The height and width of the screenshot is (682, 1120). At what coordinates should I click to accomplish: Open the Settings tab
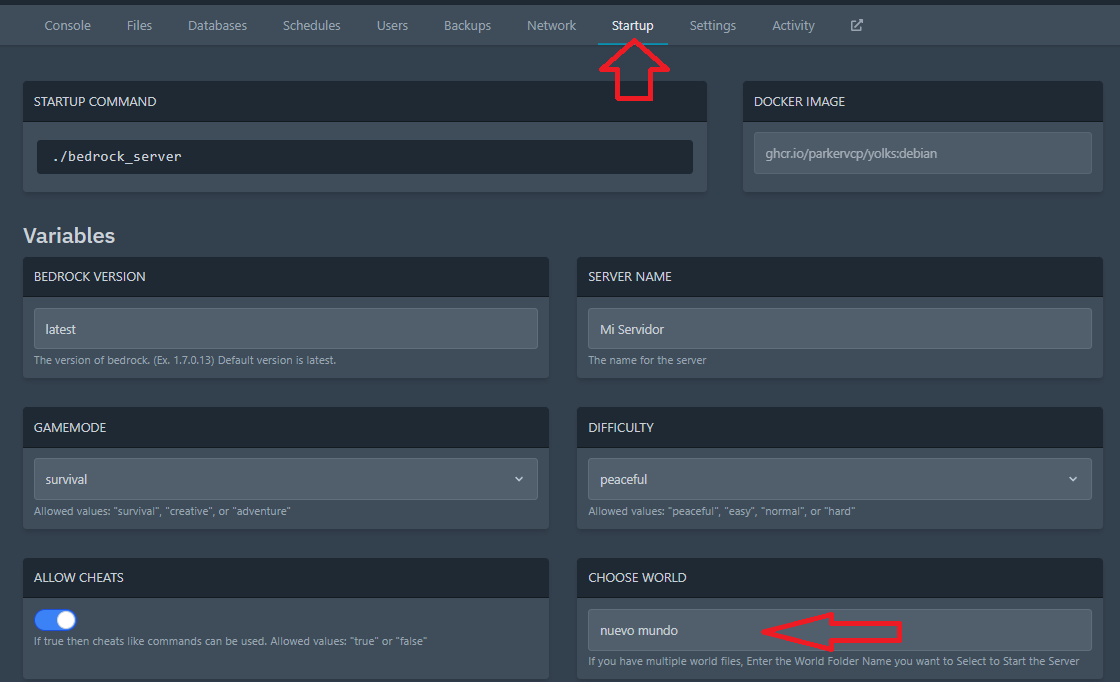pyautogui.click(x=712, y=25)
